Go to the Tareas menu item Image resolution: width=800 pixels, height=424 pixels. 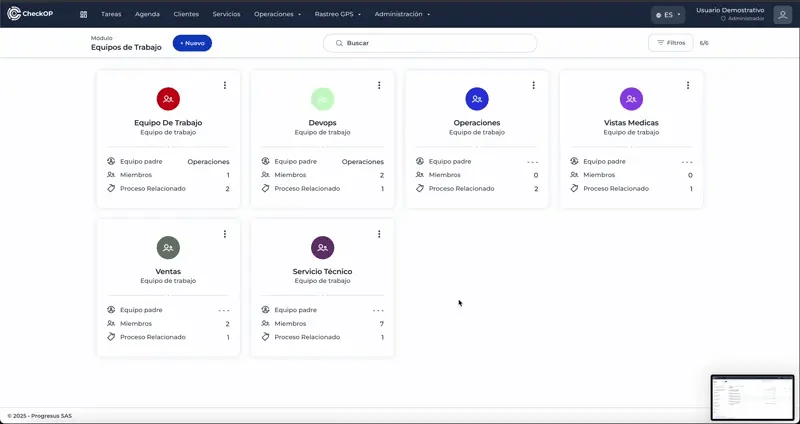pos(111,15)
